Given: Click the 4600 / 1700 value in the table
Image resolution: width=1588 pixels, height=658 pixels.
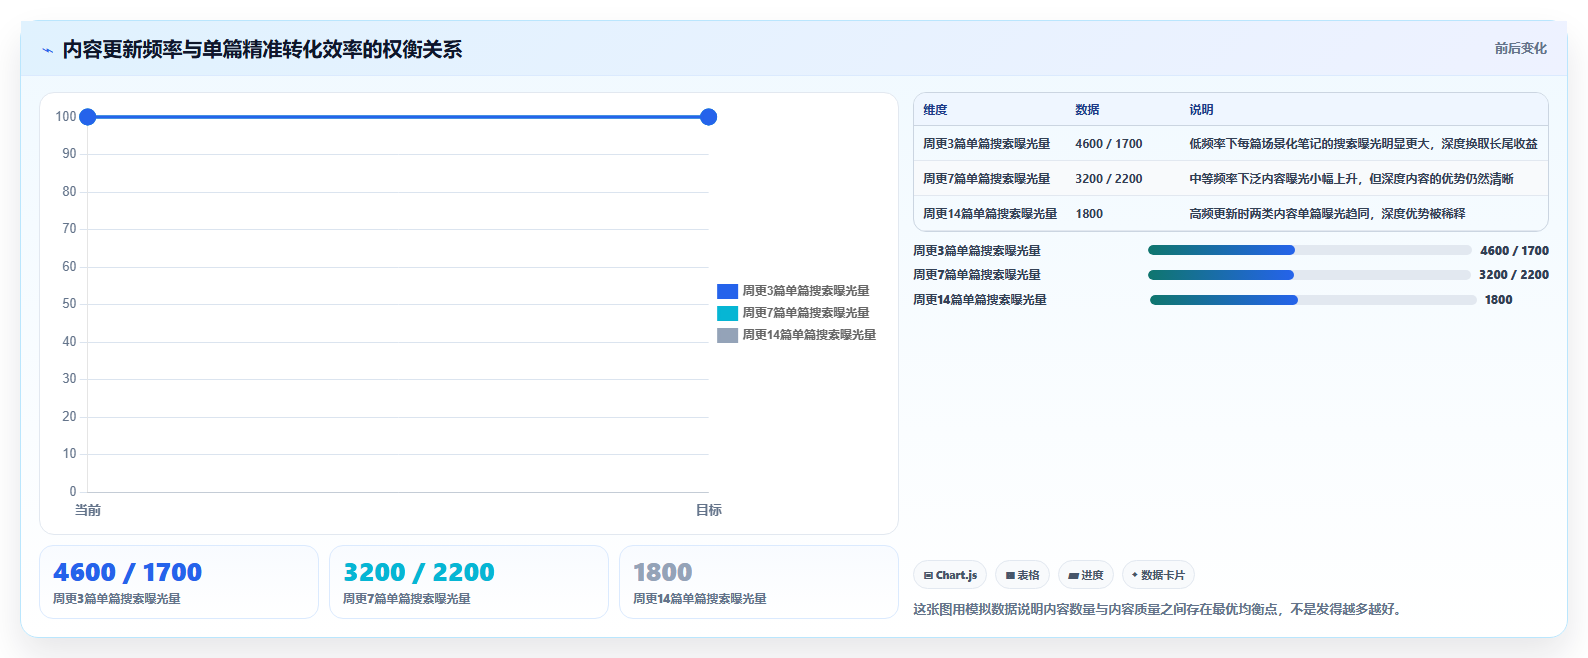Looking at the screenshot, I should (1109, 144).
